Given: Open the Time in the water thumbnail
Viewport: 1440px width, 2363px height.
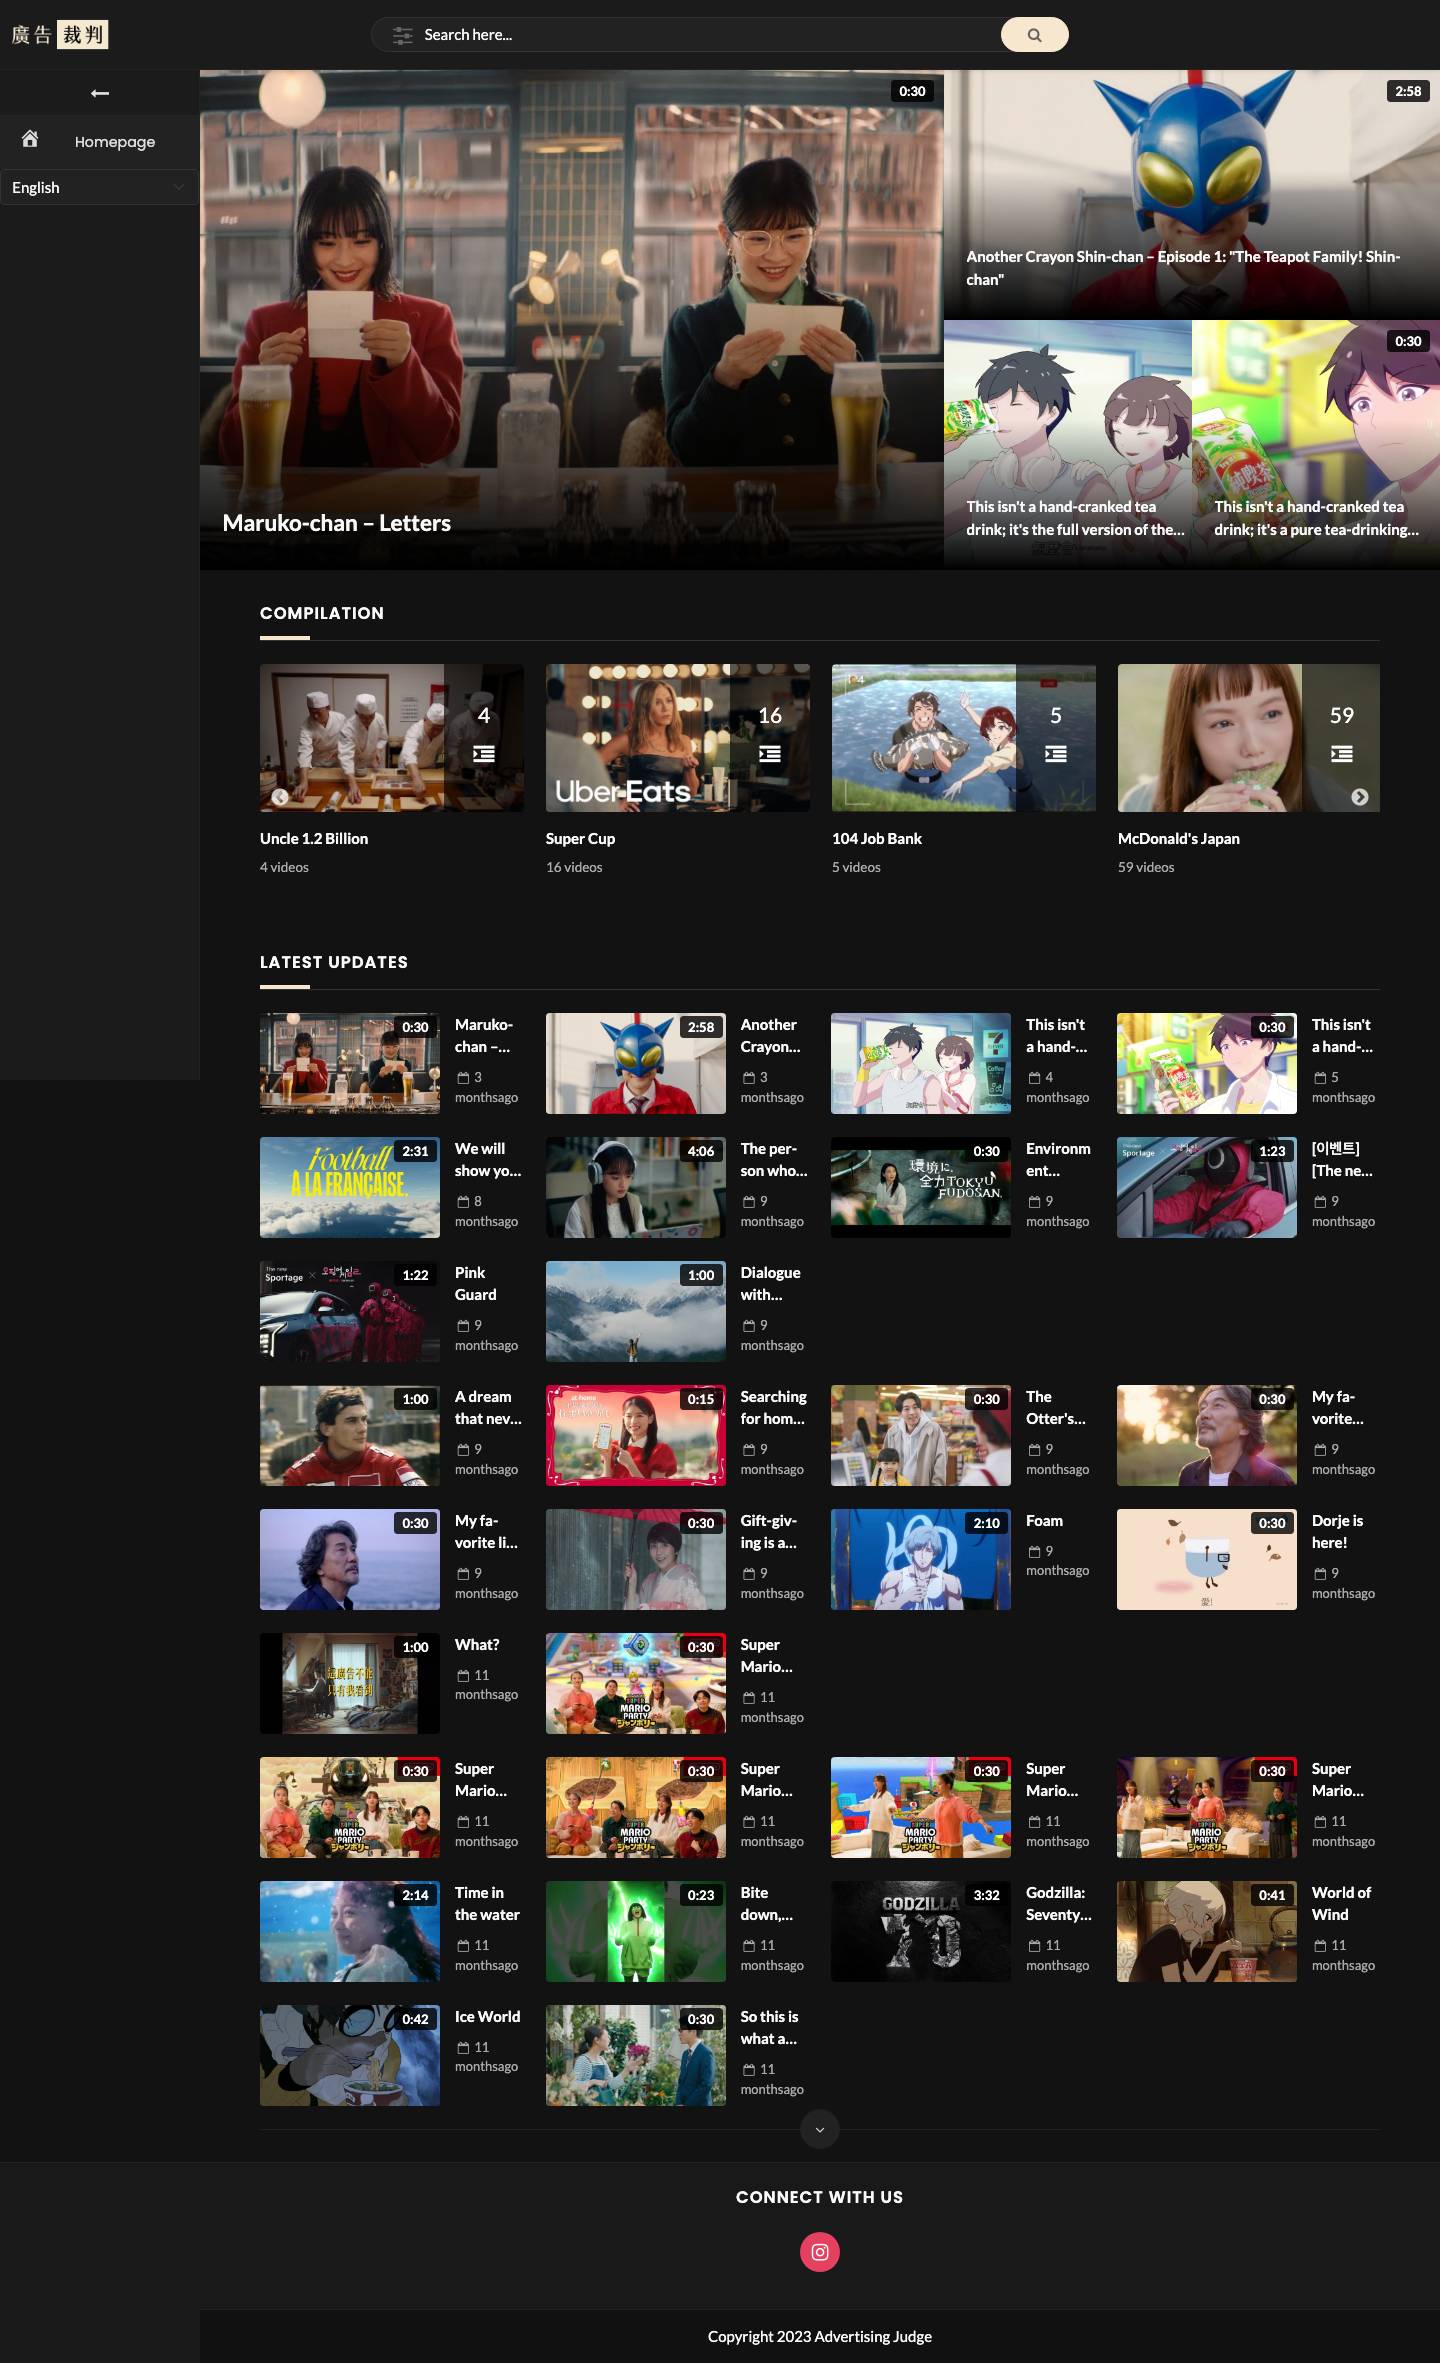Looking at the screenshot, I should 350,1931.
